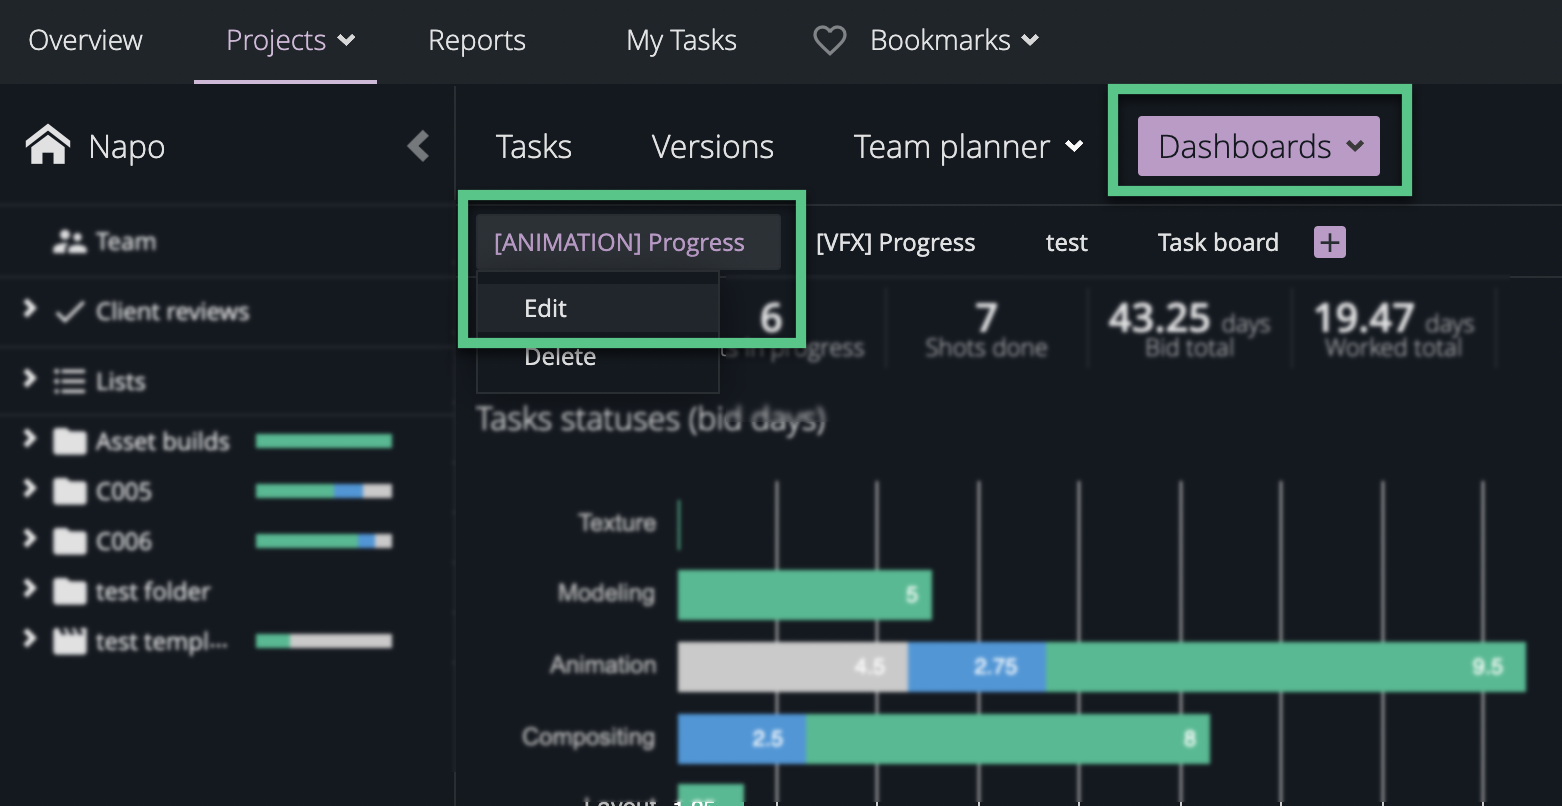Click the heart icon next to Bookmarks
The image size is (1562, 806).
click(x=828, y=40)
